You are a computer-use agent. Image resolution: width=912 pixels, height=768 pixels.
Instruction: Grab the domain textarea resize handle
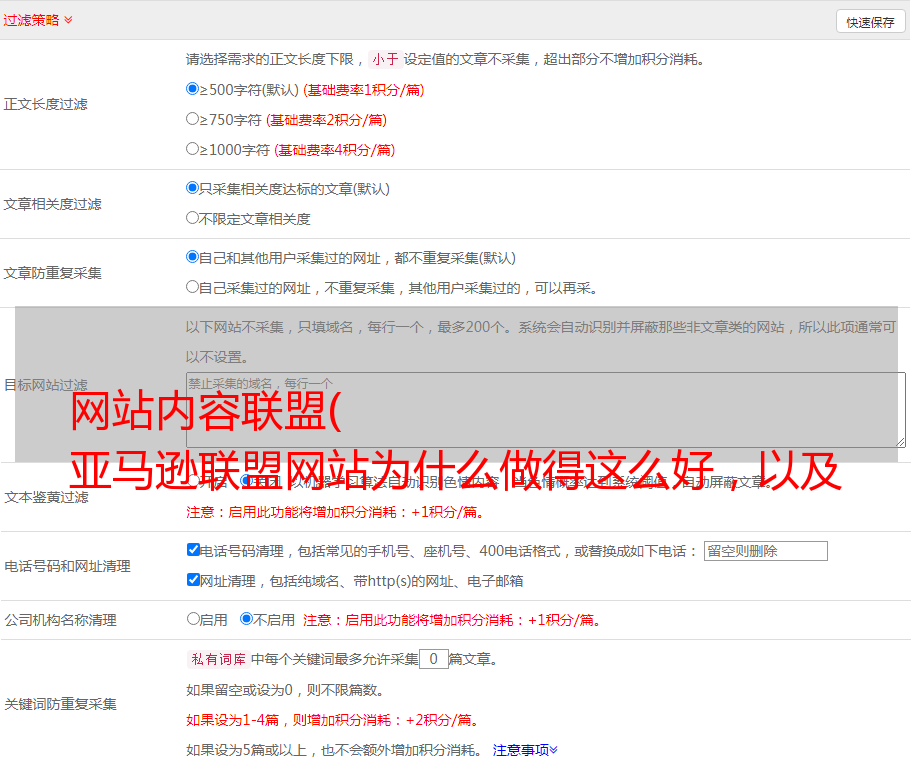click(900, 442)
